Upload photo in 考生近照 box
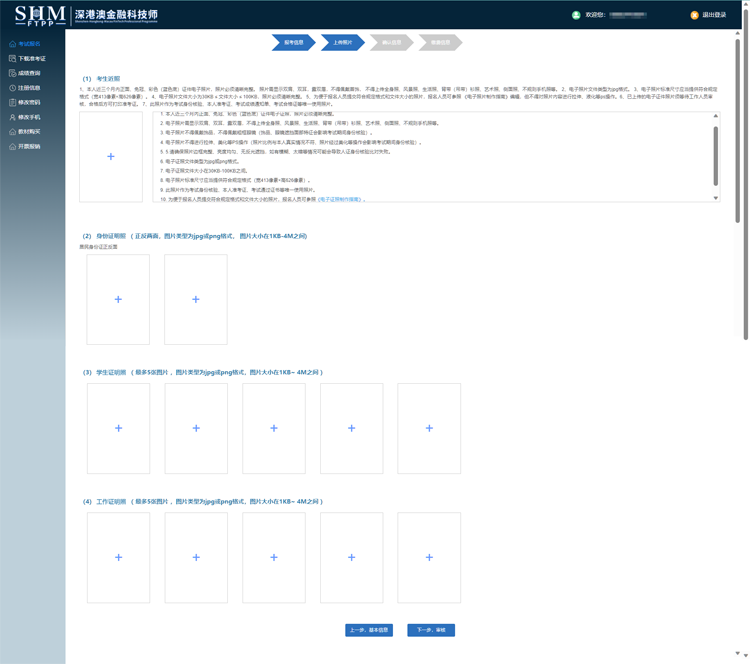Screen dimensions: 750x664 tap(110, 156)
